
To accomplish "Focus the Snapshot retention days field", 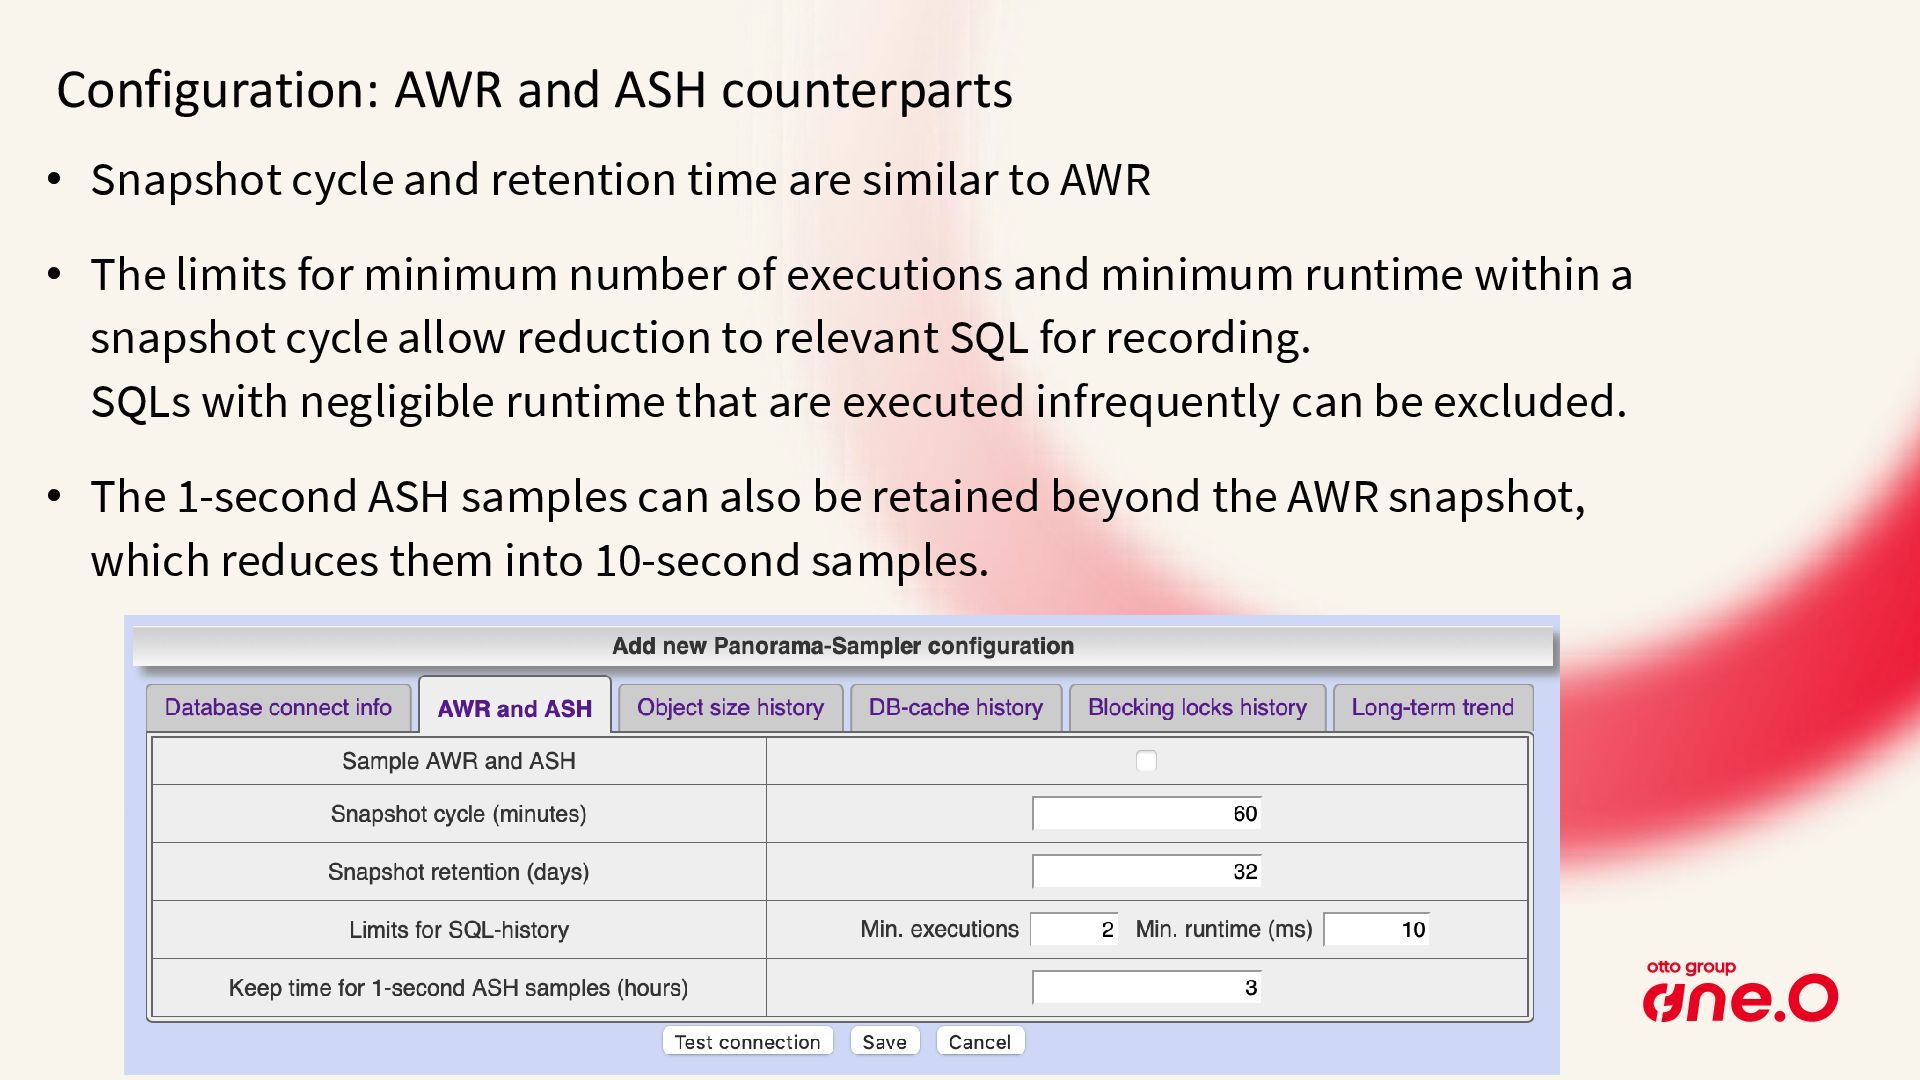I will click(x=1146, y=872).
